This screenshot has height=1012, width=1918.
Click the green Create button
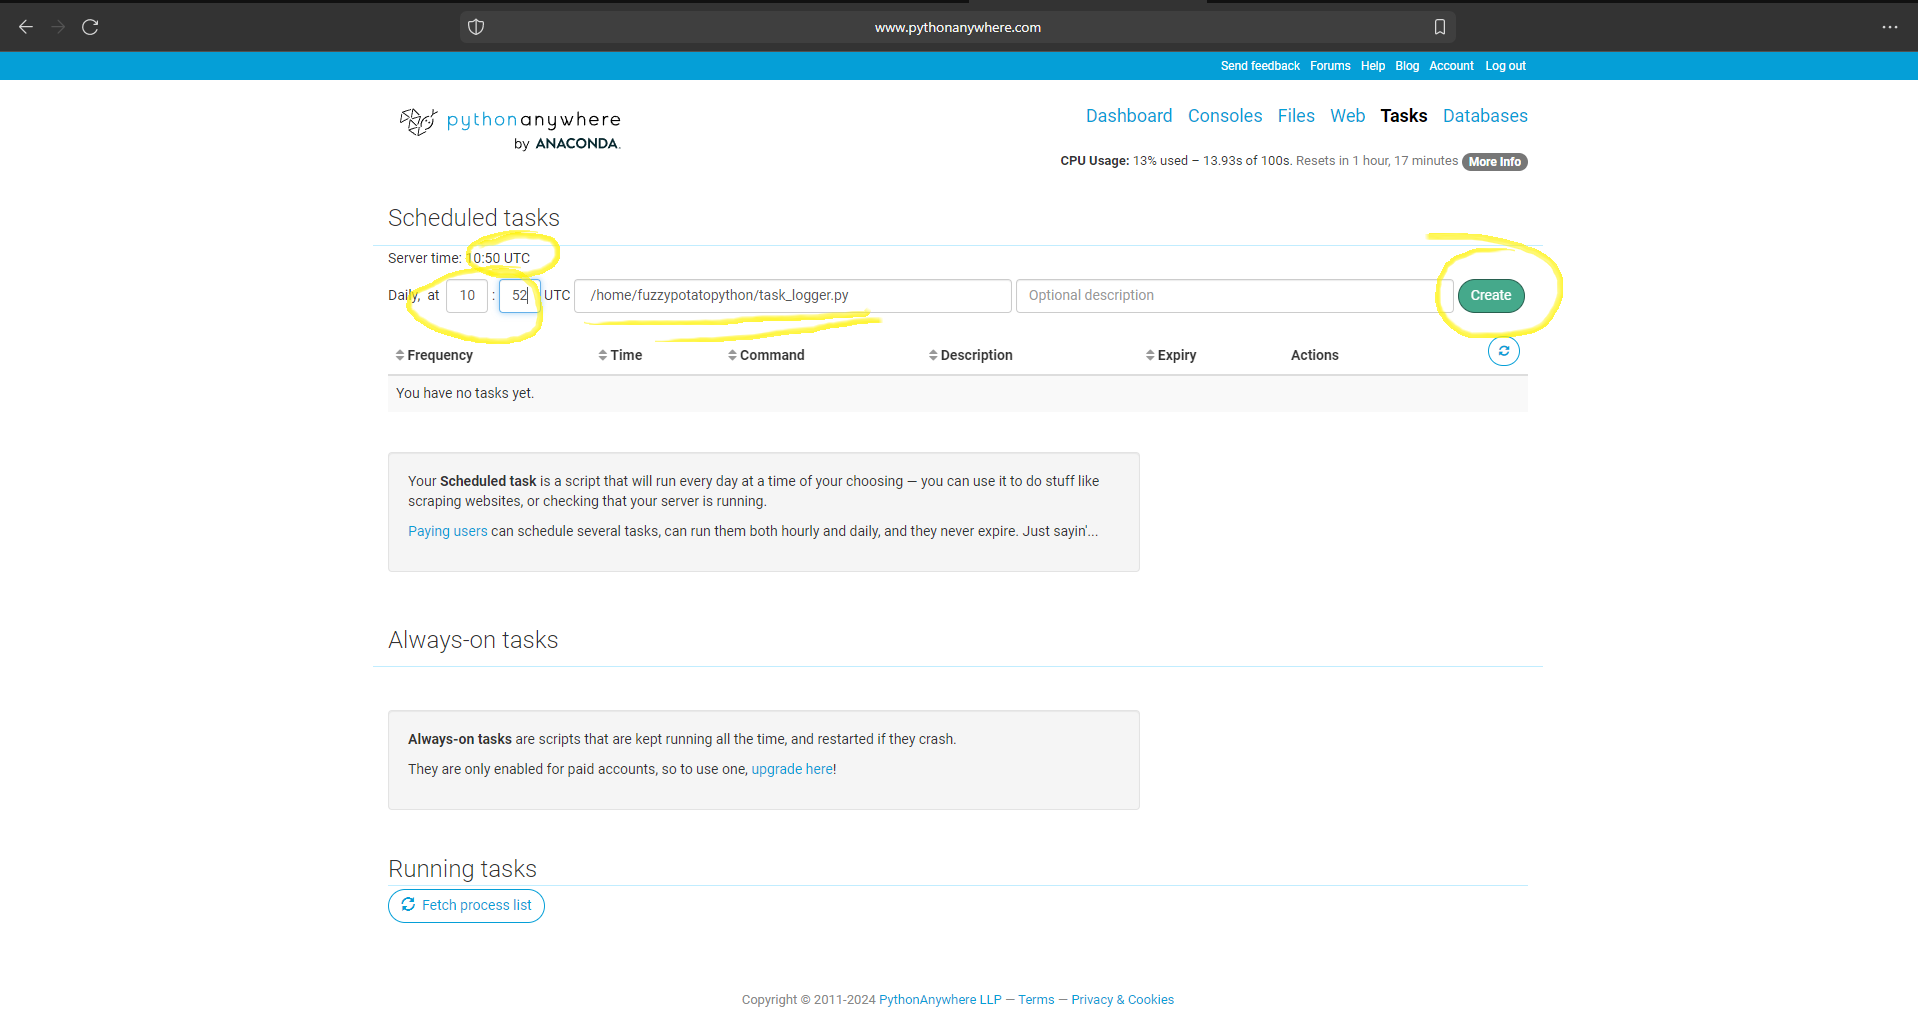[x=1491, y=296]
